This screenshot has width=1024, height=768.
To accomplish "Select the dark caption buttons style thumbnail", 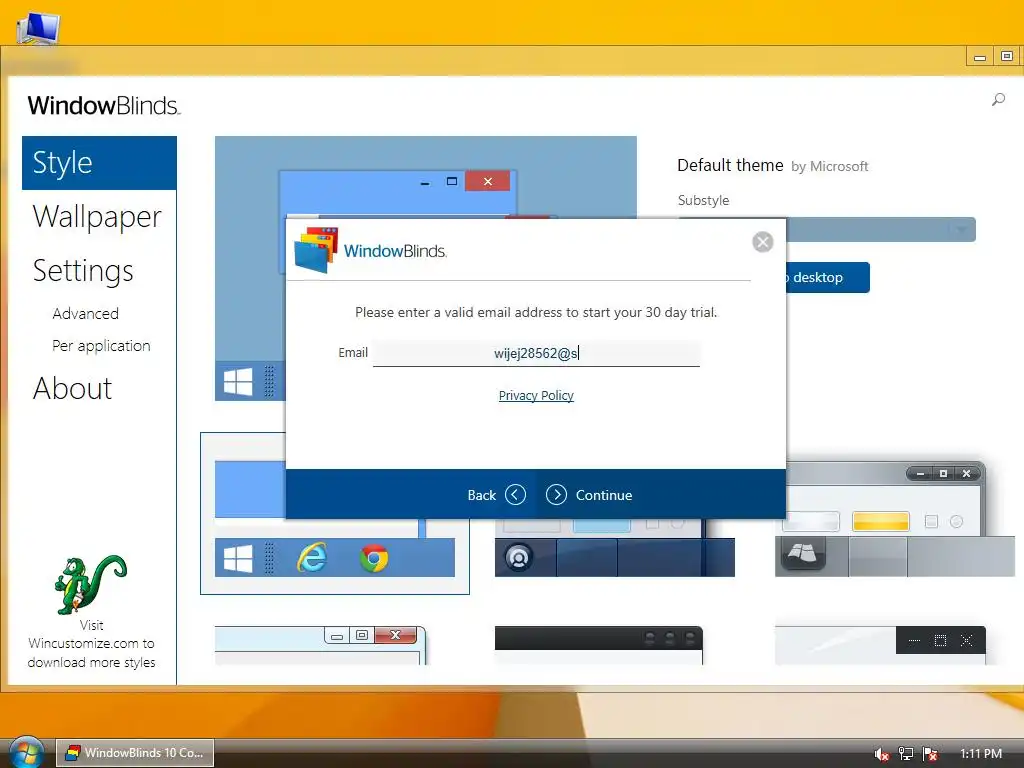I will click(x=880, y=645).
